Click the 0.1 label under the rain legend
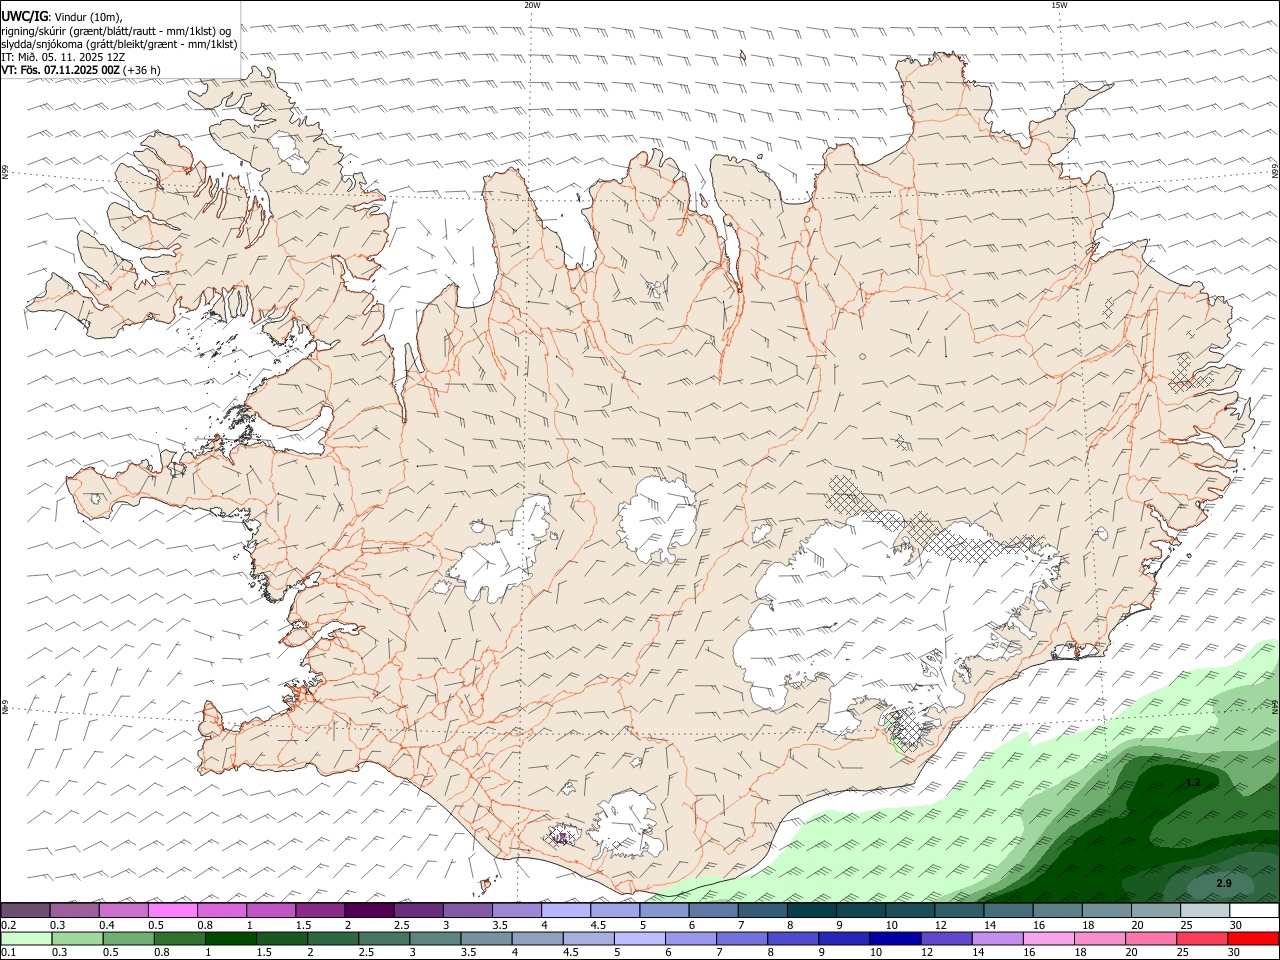 coord(8,952)
